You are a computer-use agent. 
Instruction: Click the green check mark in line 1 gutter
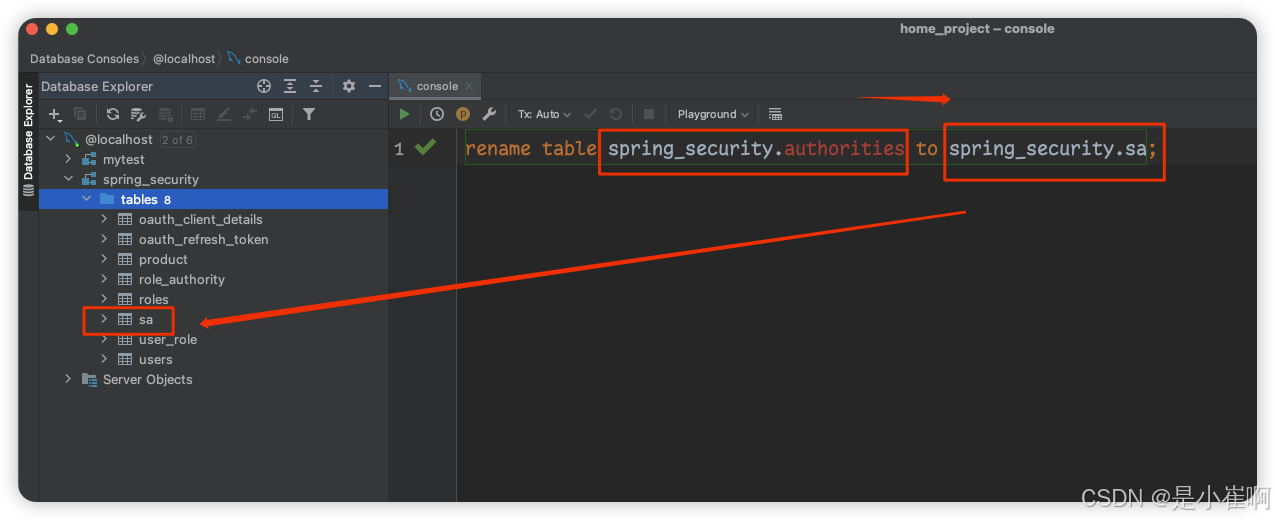coord(425,148)
